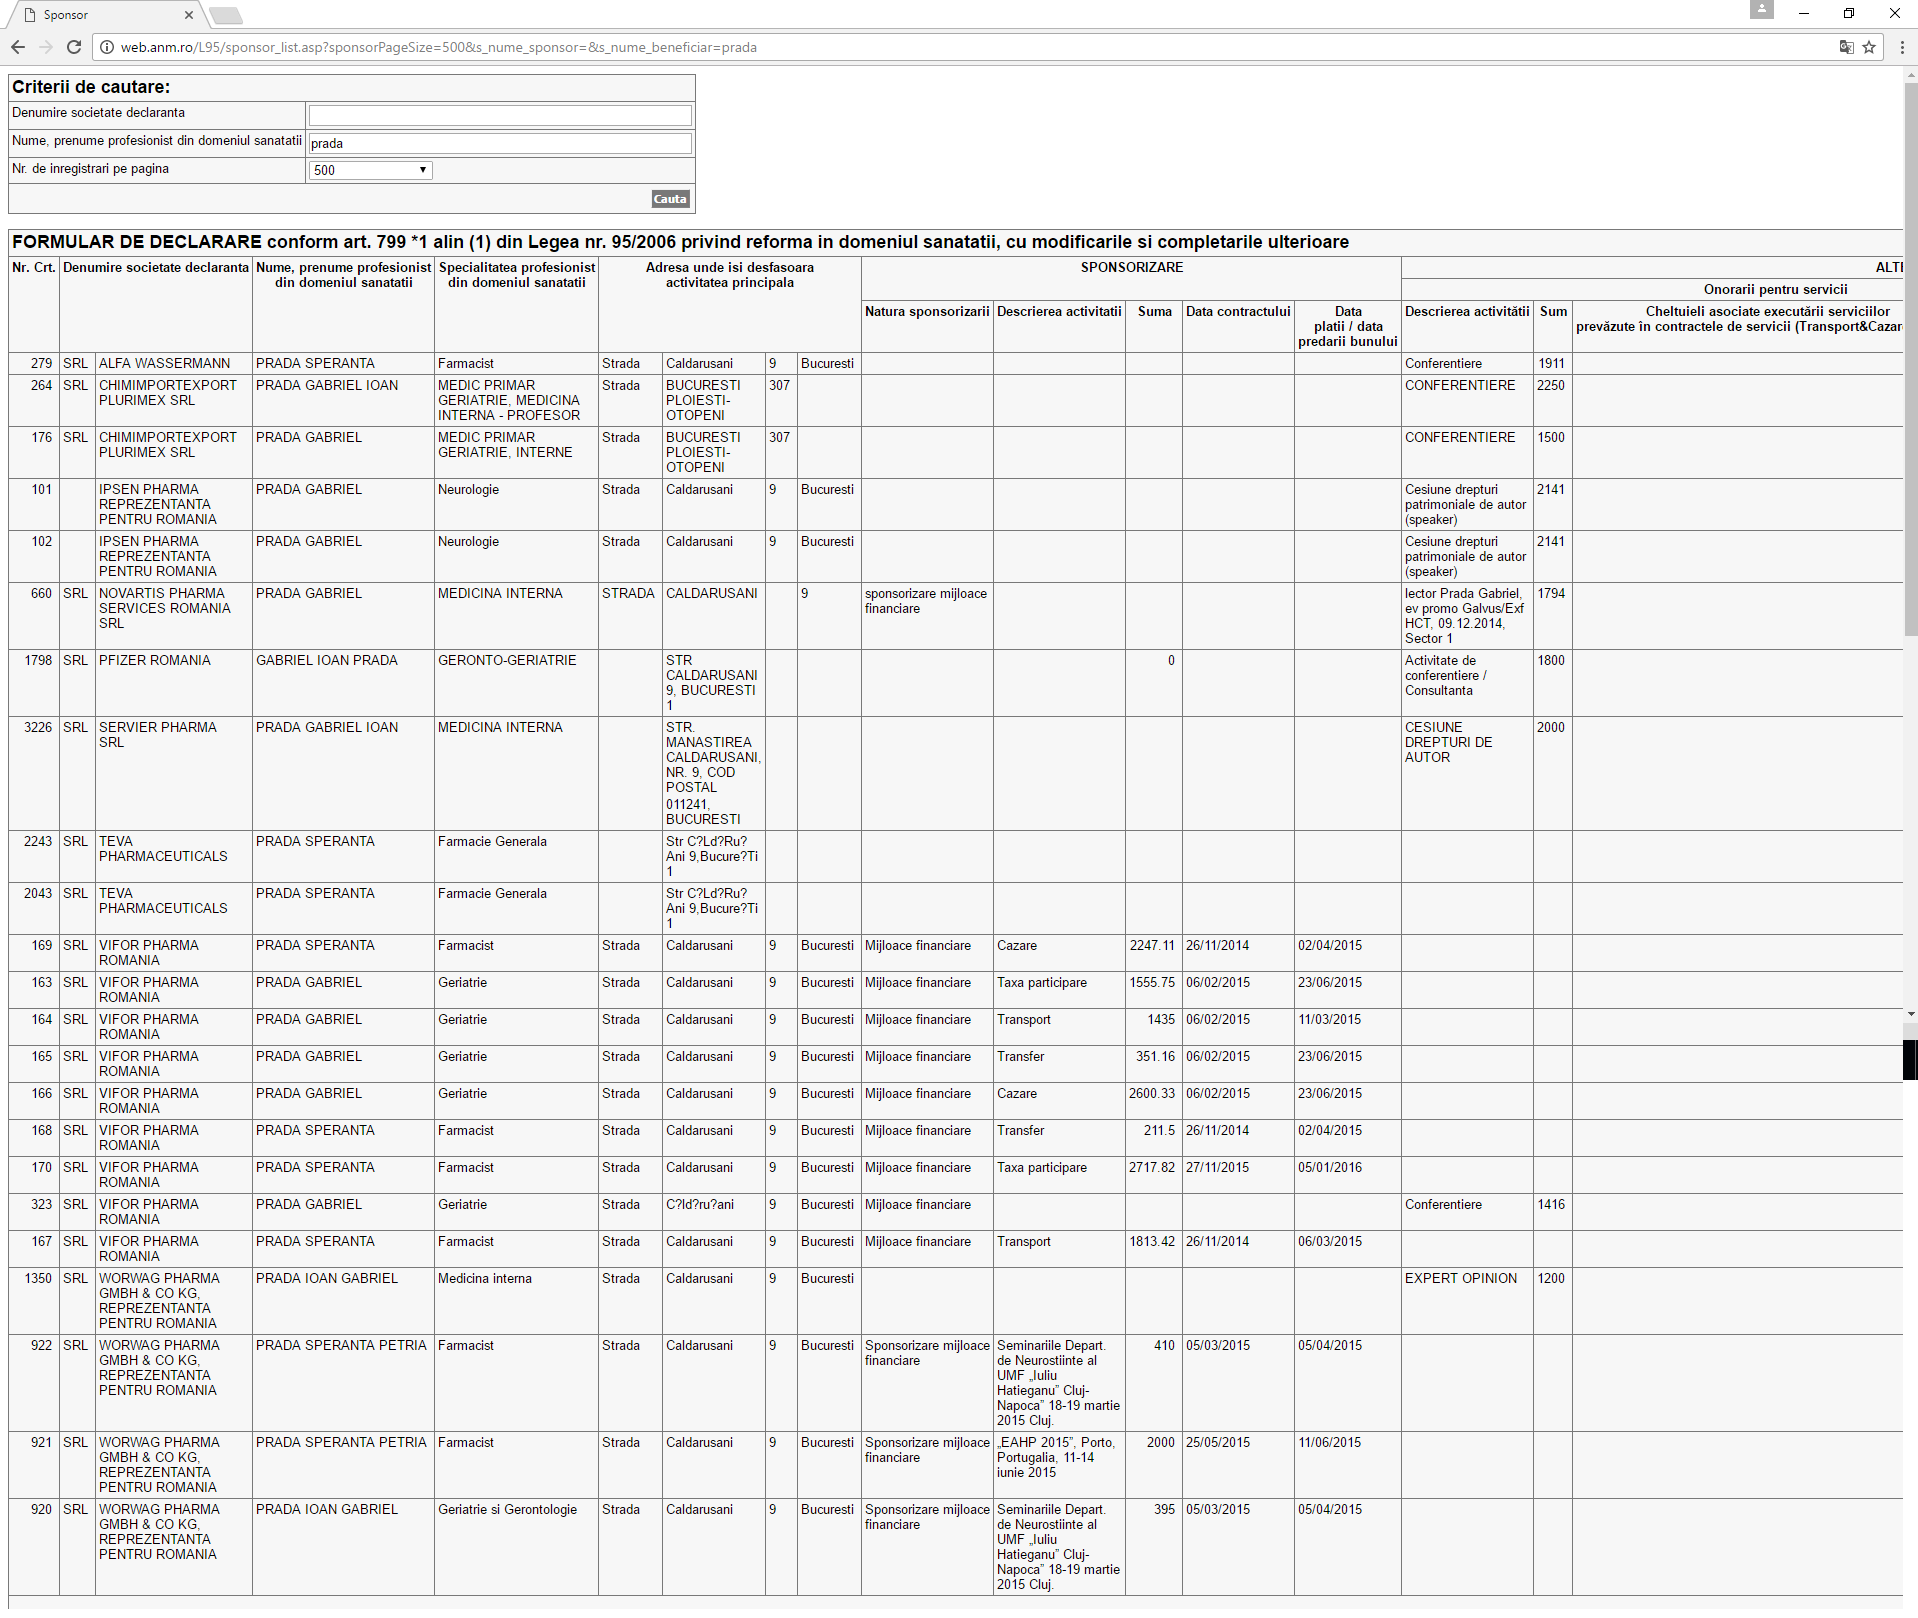Click the vertical scrollbar thumb
1918x1618 pixels.
(x=1910, y=360)
